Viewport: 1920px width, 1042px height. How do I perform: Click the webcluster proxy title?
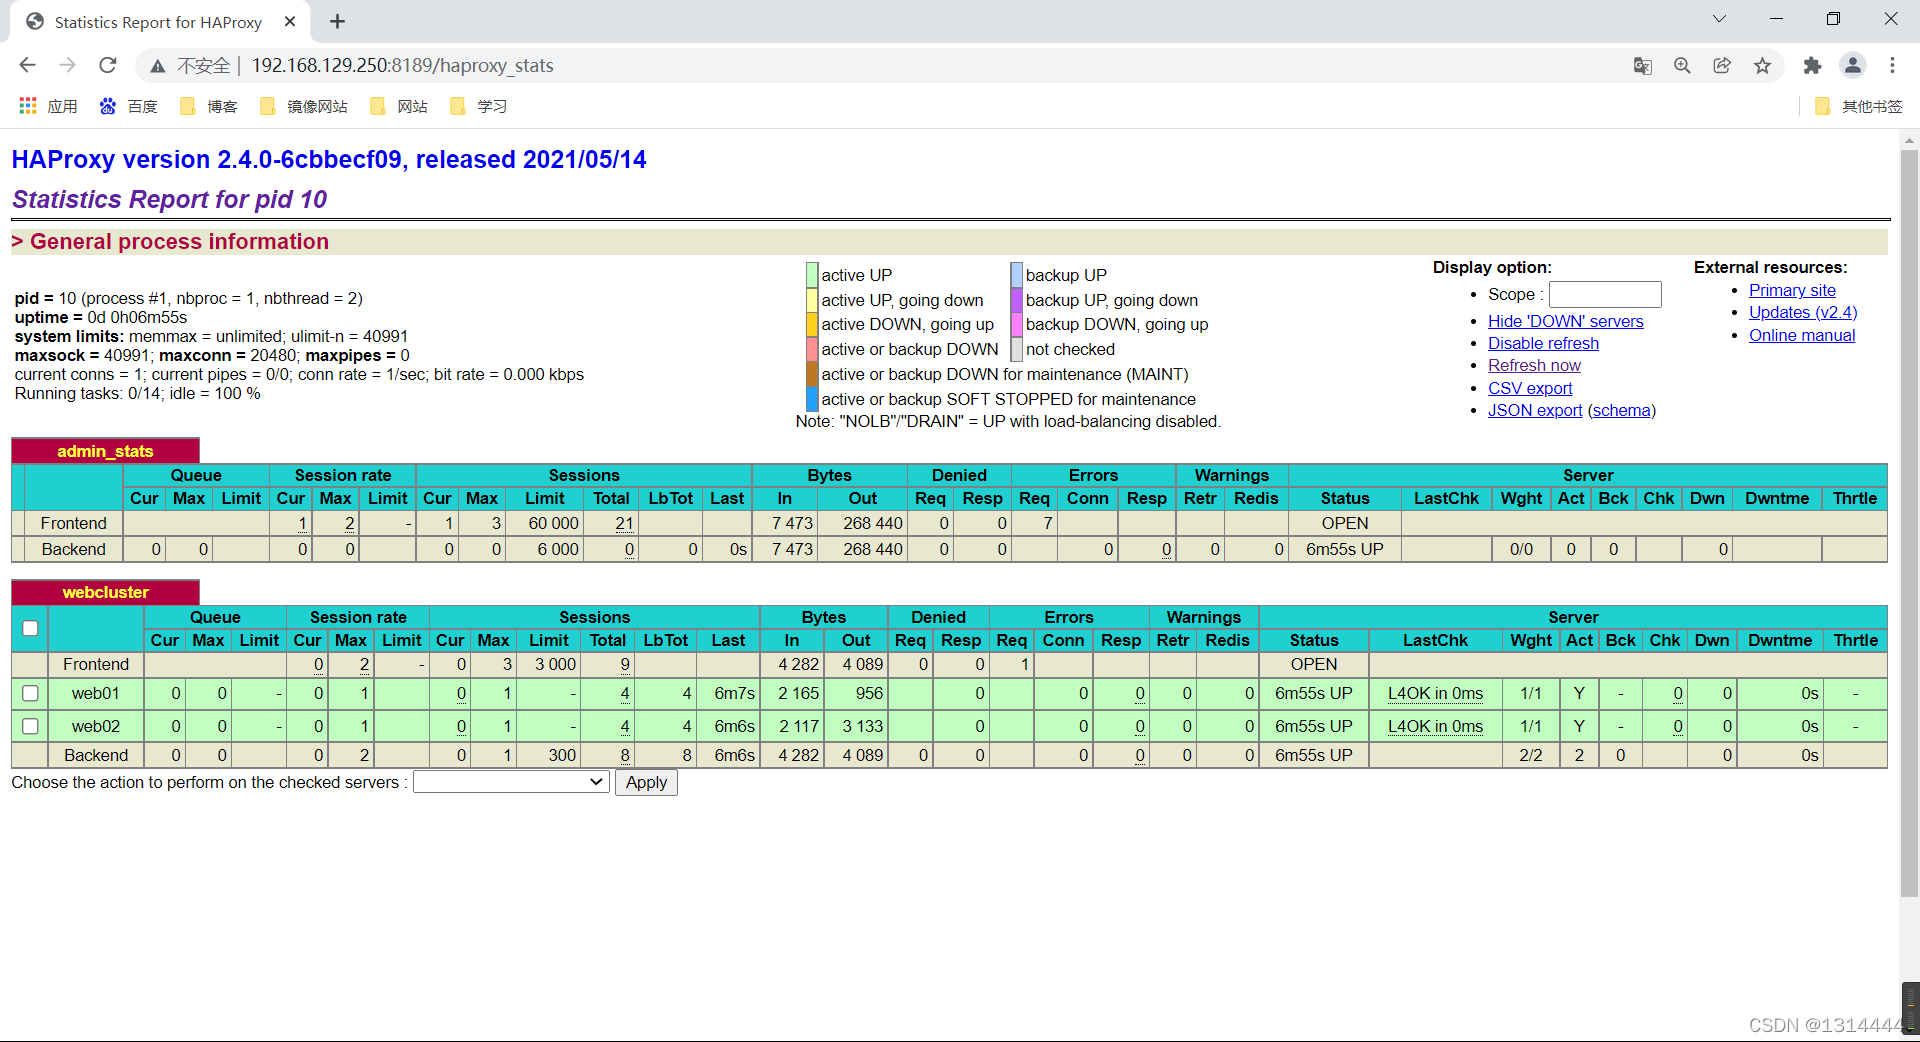(105, 592)
